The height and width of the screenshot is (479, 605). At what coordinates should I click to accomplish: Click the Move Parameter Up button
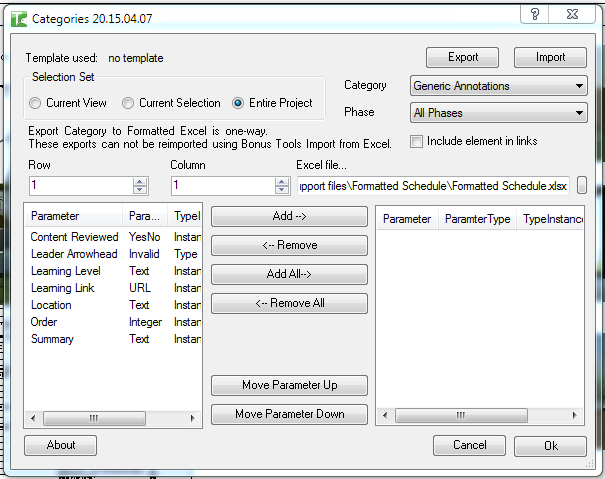click(289, 385)
